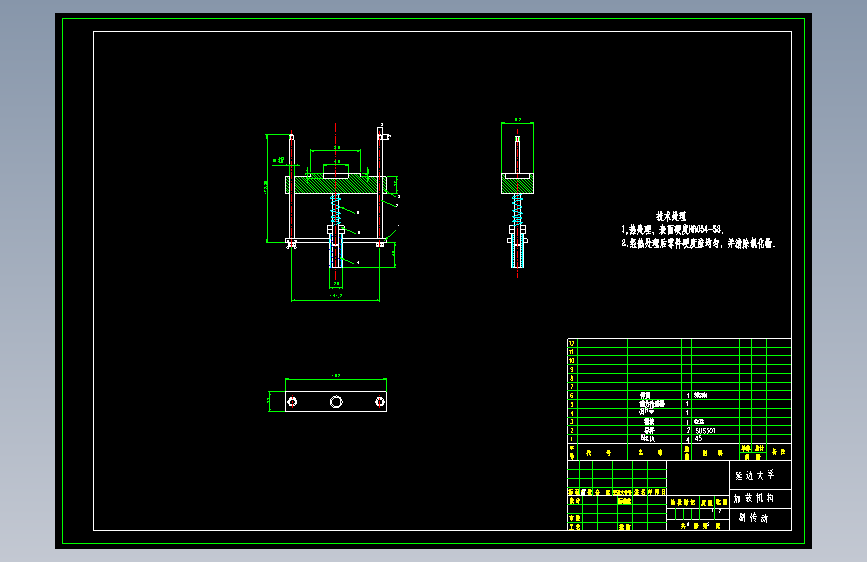Select the right guide rod in front view
867x562 pixels.
click(x=380, y=185)
